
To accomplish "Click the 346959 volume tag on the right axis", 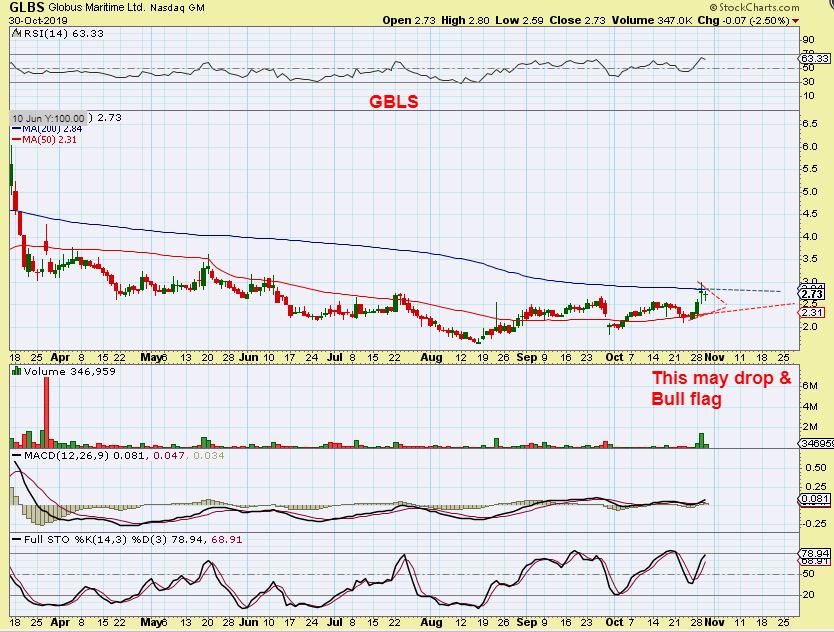I will coord(815,443).
